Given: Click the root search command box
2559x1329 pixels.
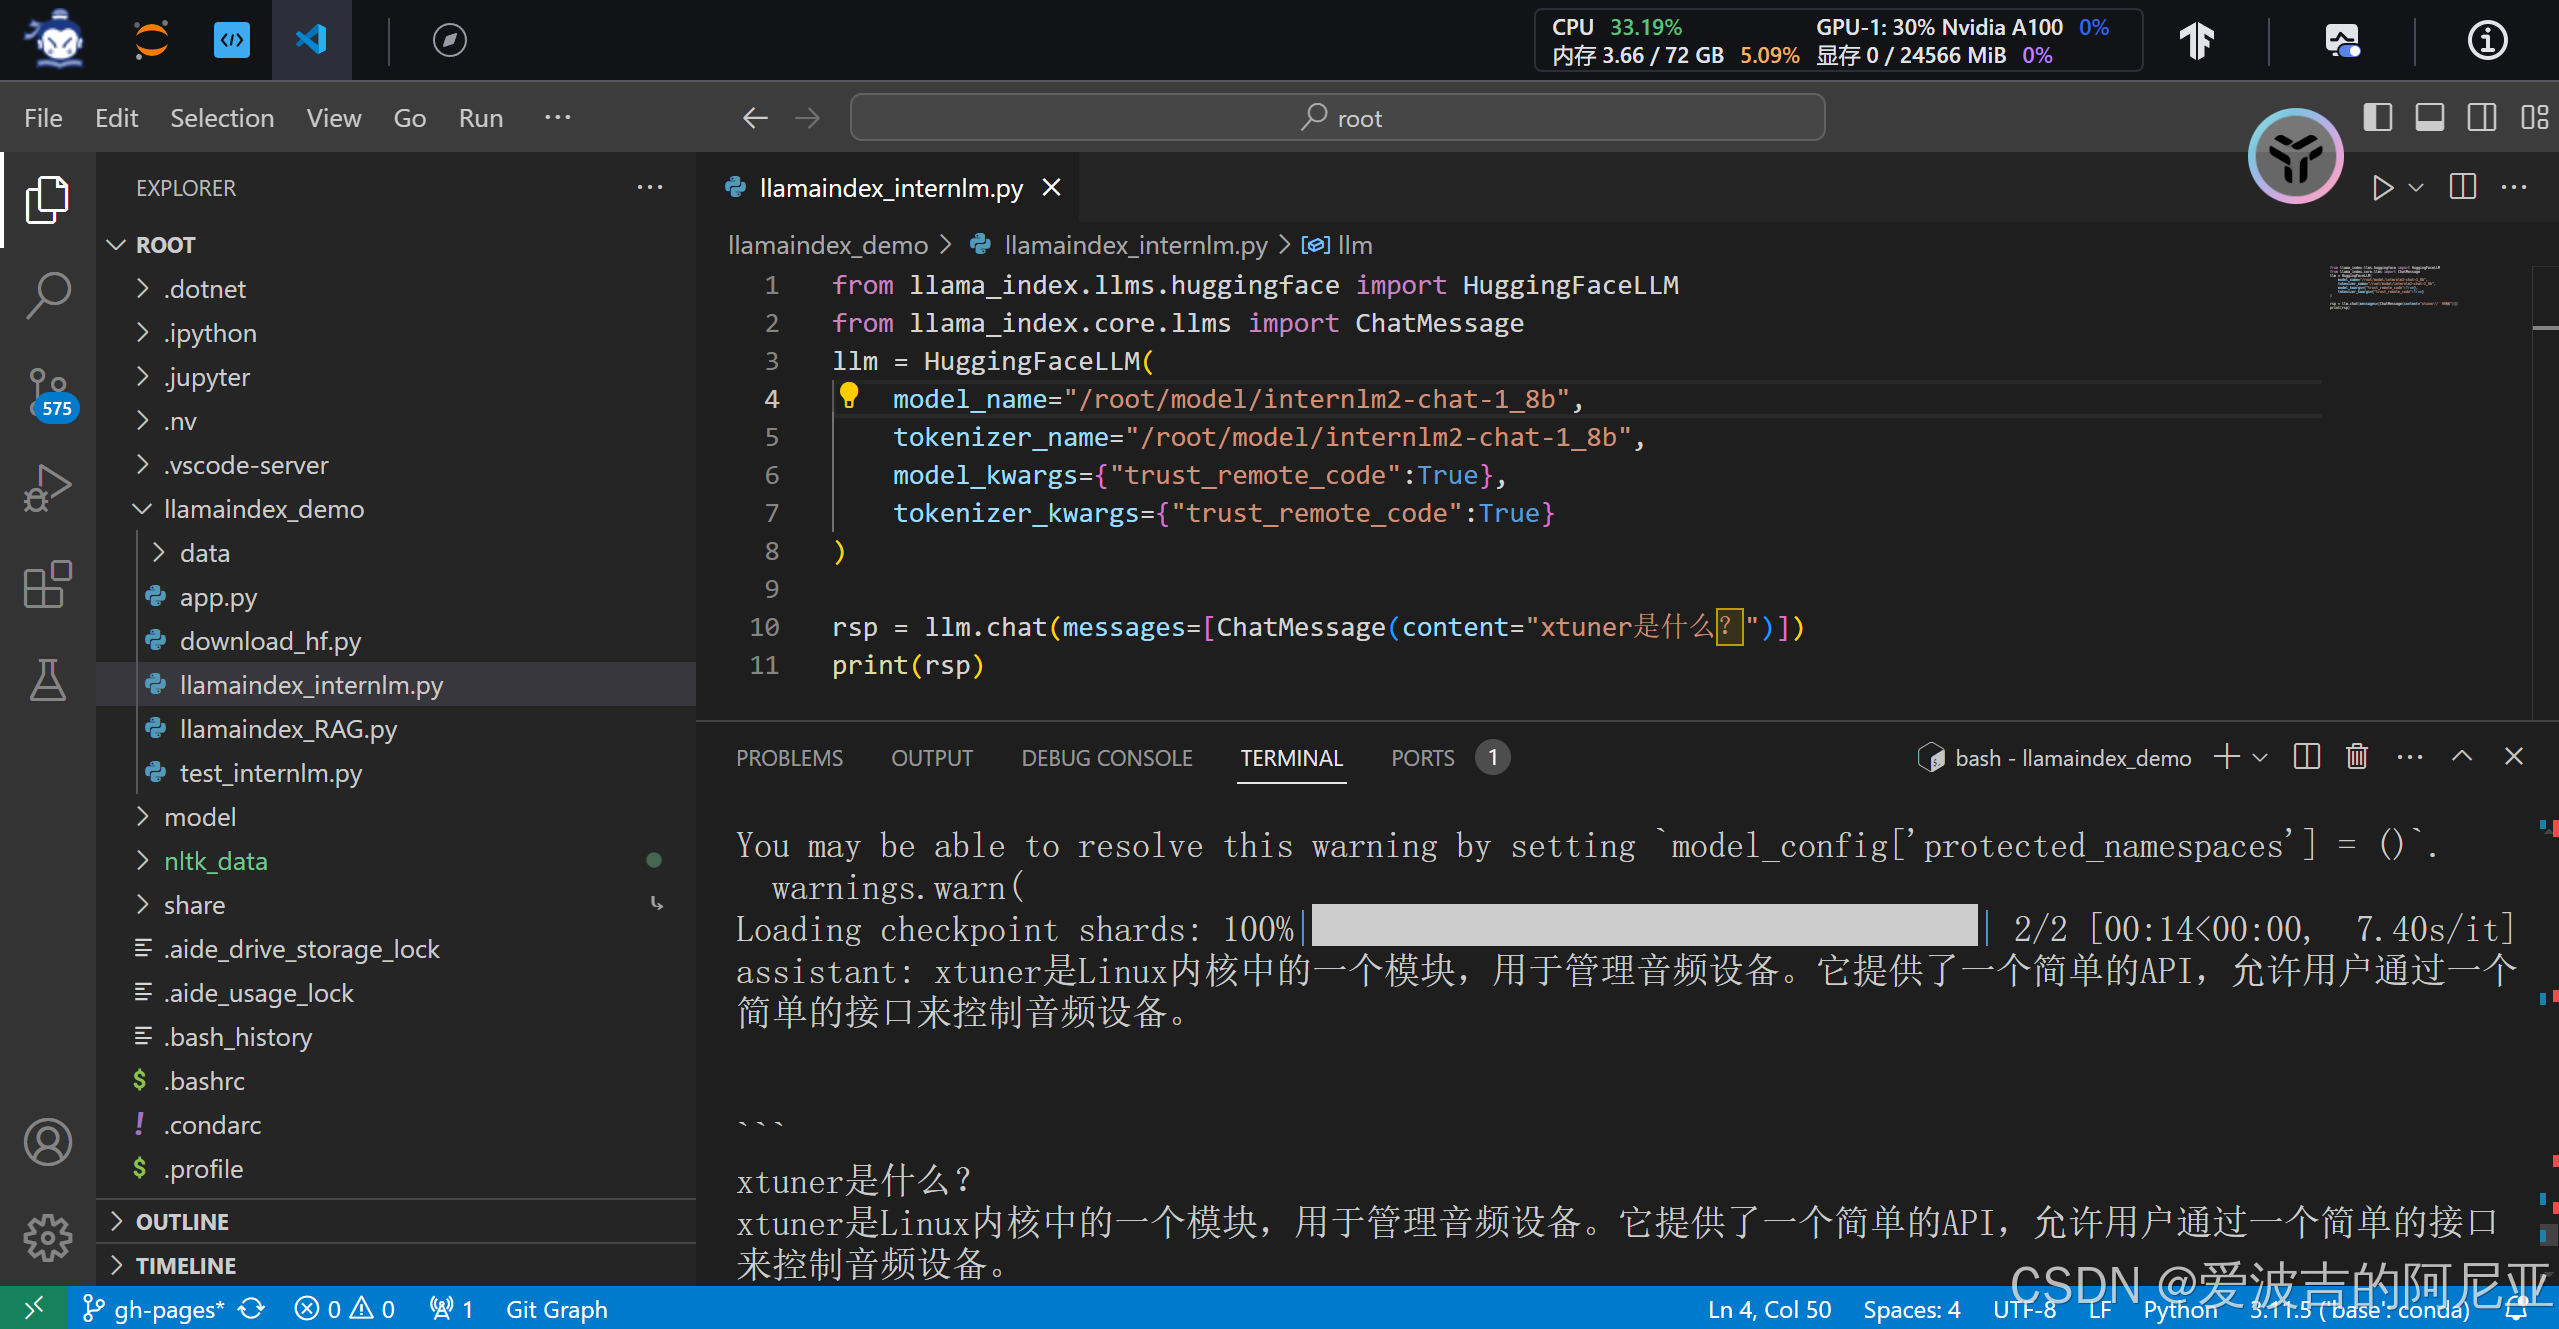Looking at the screenshot, I should (1337, 118).
